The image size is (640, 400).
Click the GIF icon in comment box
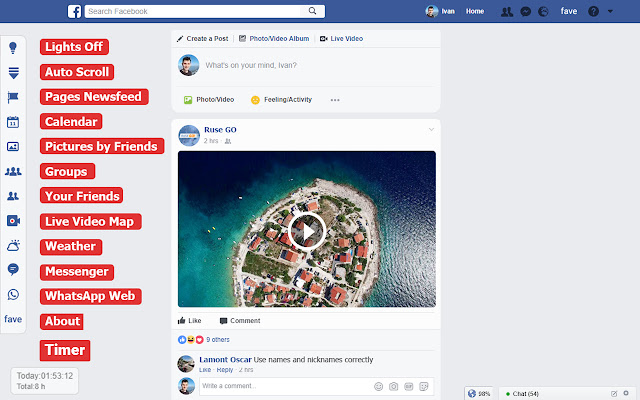pyautogui.click(x=409, y=387)
